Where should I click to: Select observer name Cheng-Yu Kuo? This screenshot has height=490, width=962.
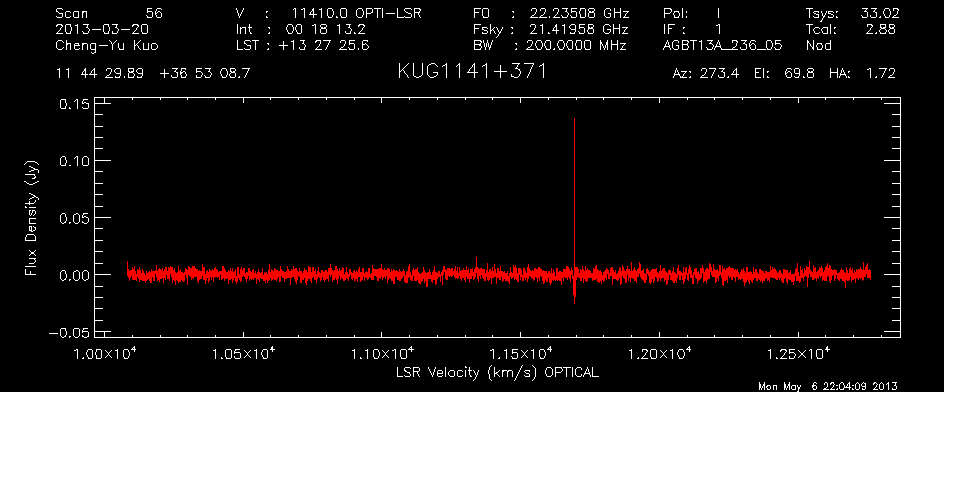pos(107,45)
